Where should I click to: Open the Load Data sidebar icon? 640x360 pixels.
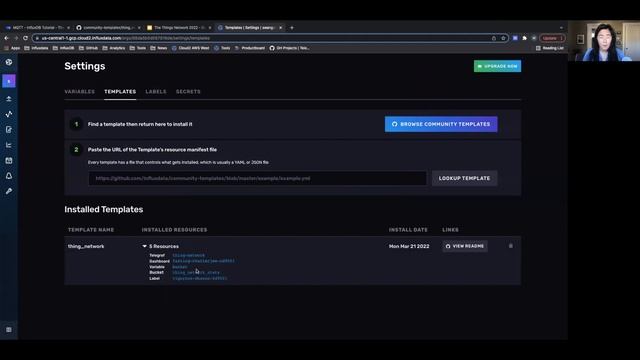(x=9, y=98)
